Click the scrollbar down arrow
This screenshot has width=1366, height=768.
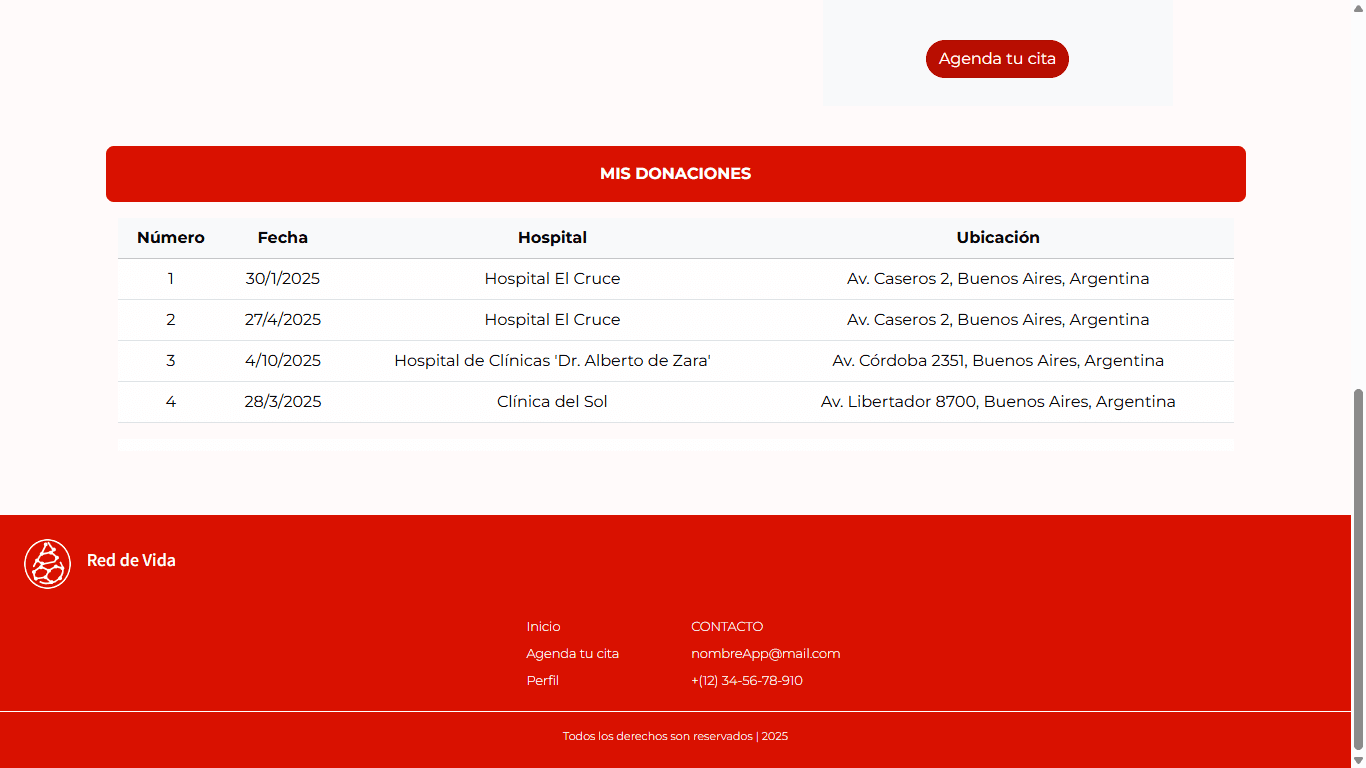(x=1358, y=760)
